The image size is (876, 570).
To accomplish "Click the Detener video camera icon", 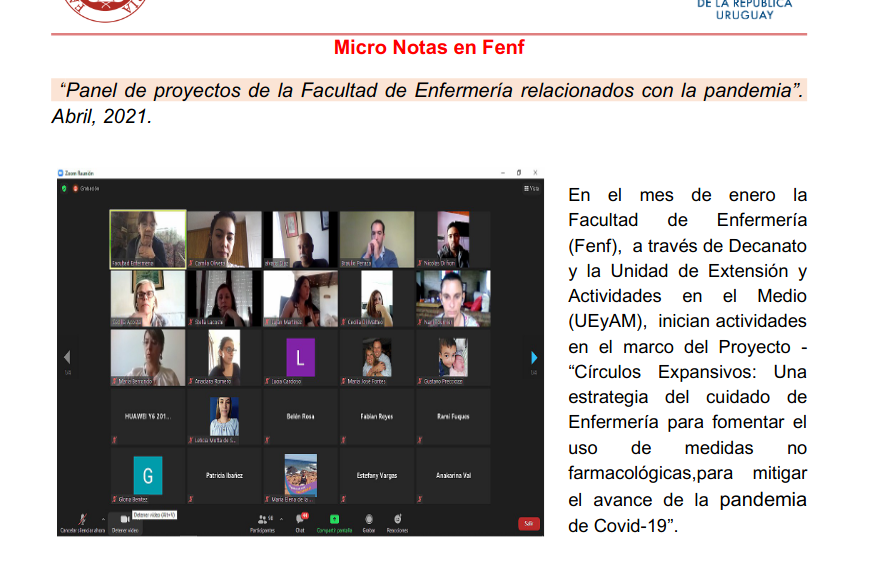I will [125, 519].
